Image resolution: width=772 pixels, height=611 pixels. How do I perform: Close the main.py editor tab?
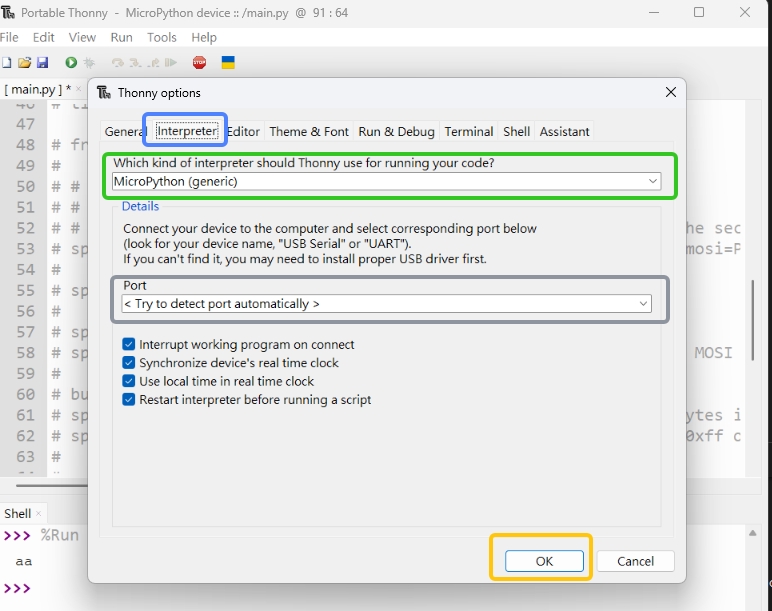(78, 89)
